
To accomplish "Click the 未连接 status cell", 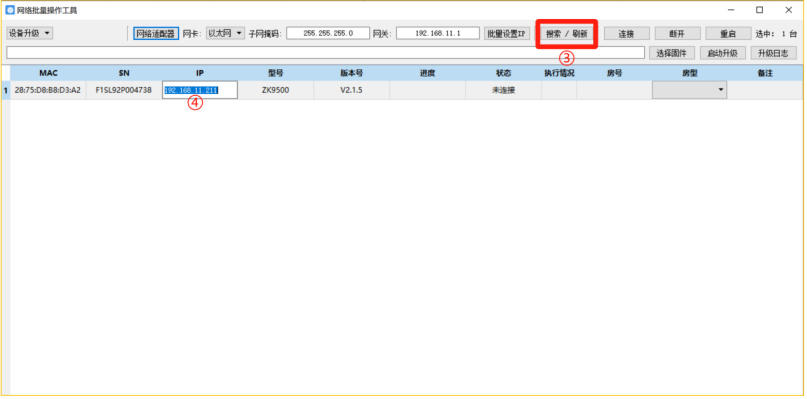I will [503, 90].
